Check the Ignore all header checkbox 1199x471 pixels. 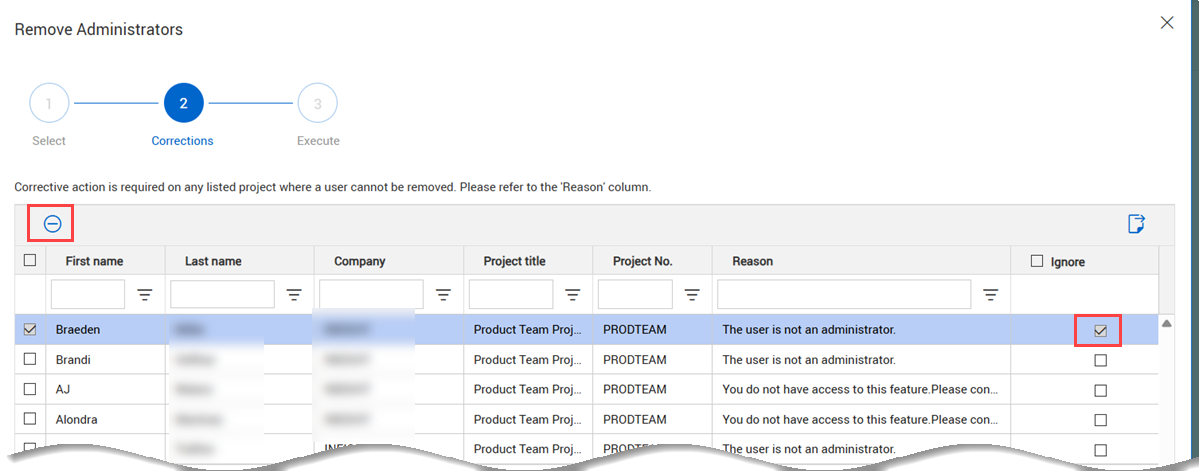pyautogui.click(x=1037, y=262)
